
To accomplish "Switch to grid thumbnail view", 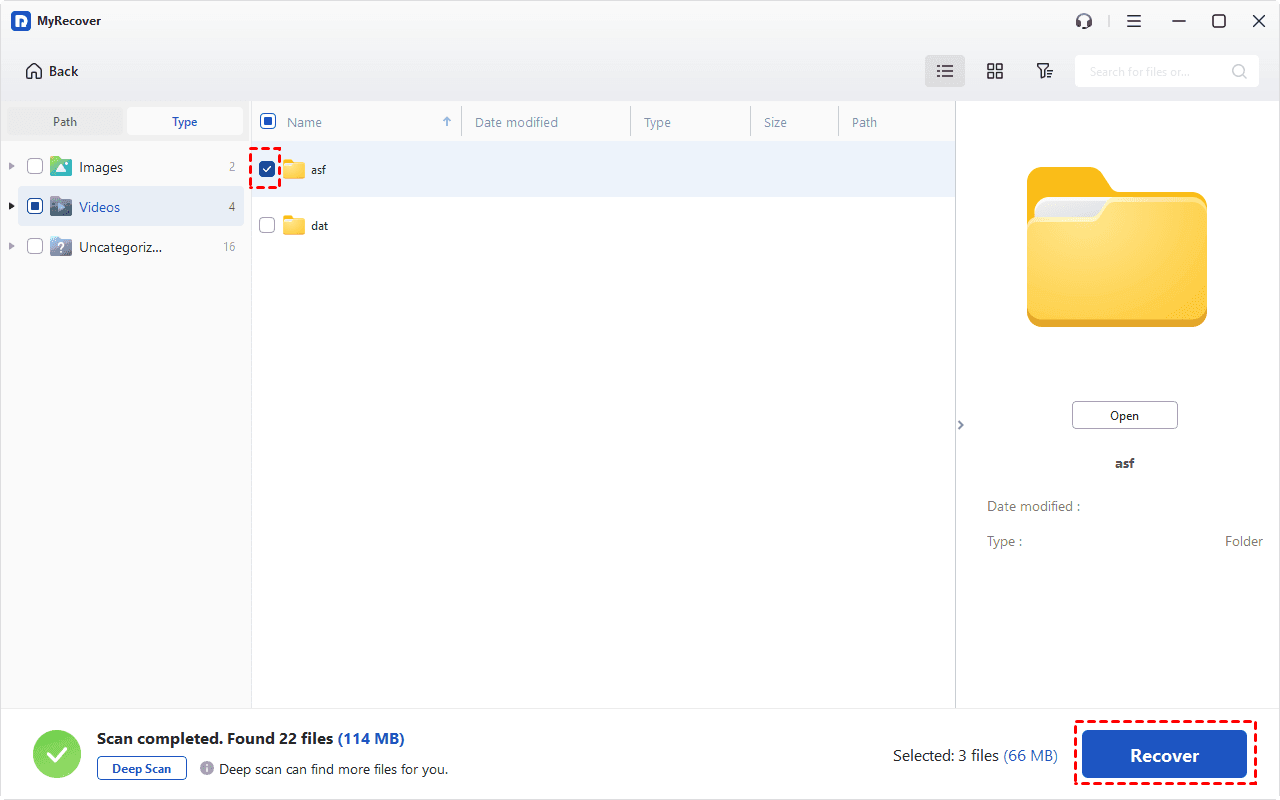I will pos(994,71).
